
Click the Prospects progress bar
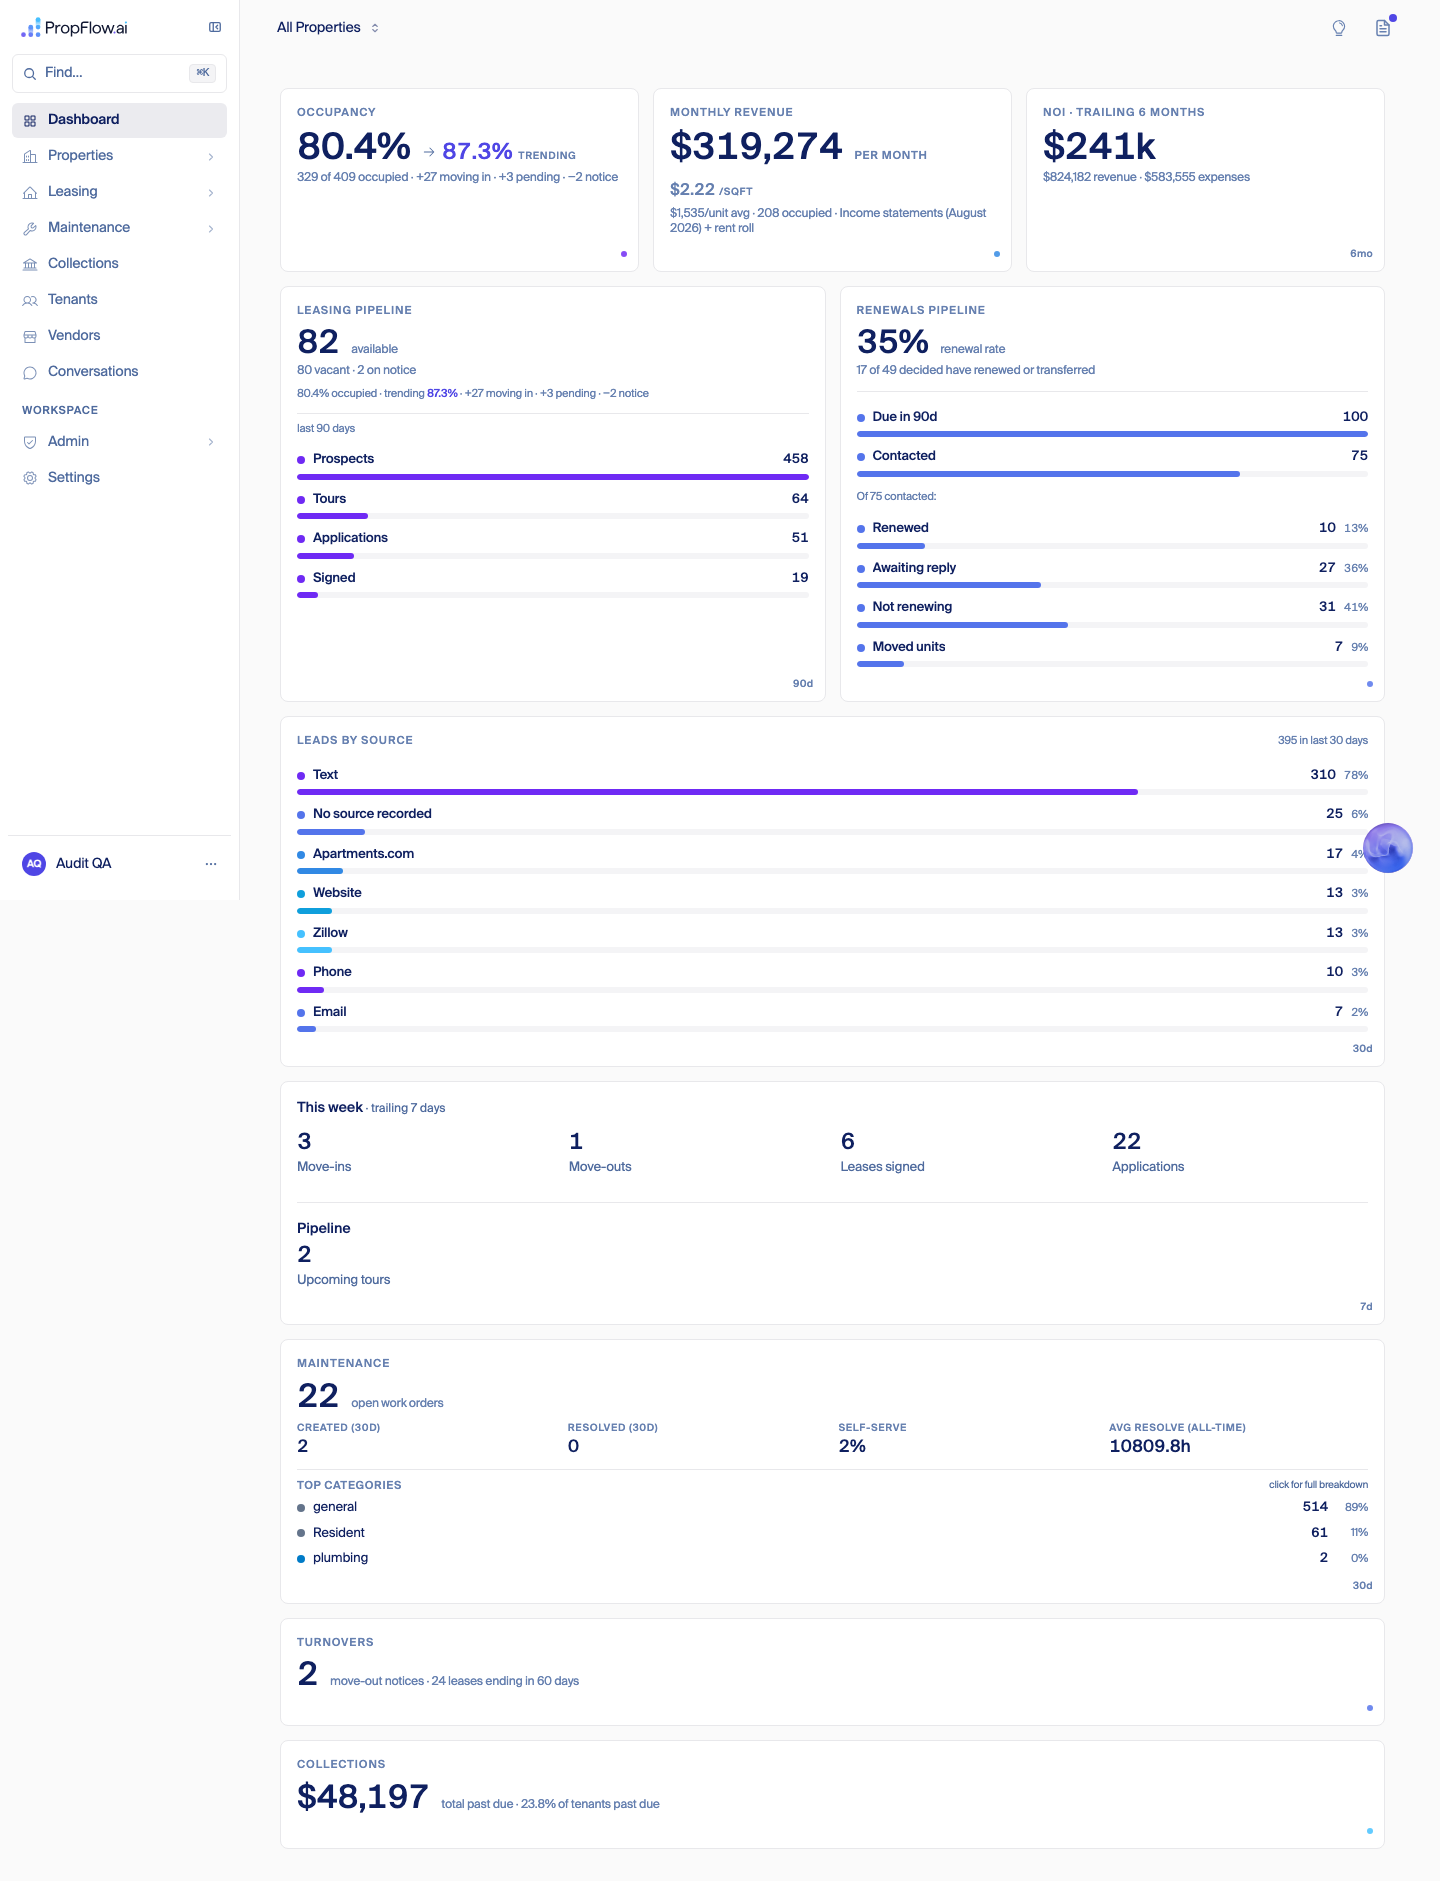(553, 477)
